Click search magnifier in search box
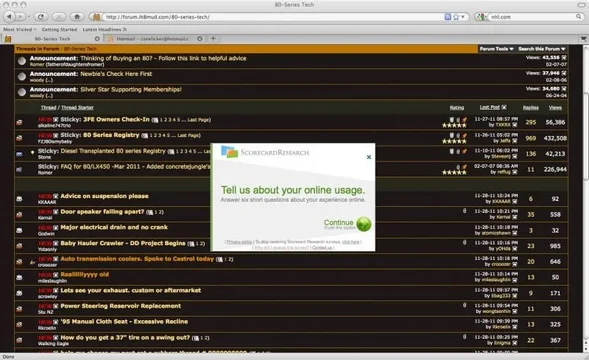 [578, 17]
